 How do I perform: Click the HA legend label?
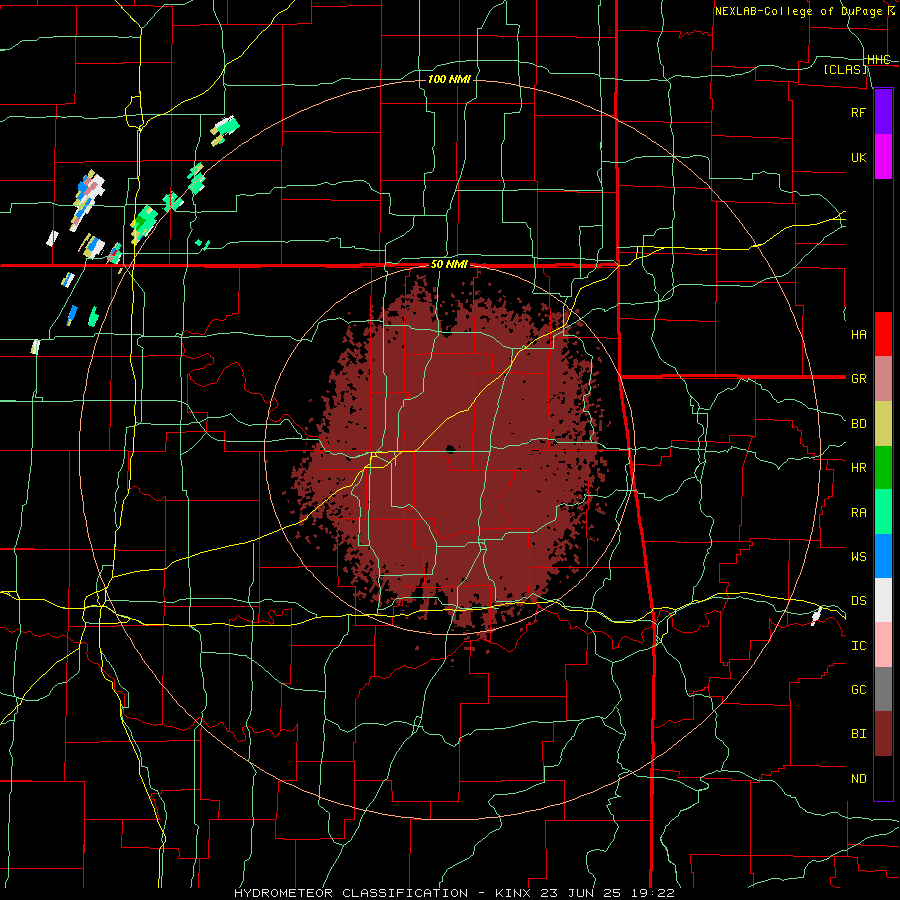coord(859,334)
